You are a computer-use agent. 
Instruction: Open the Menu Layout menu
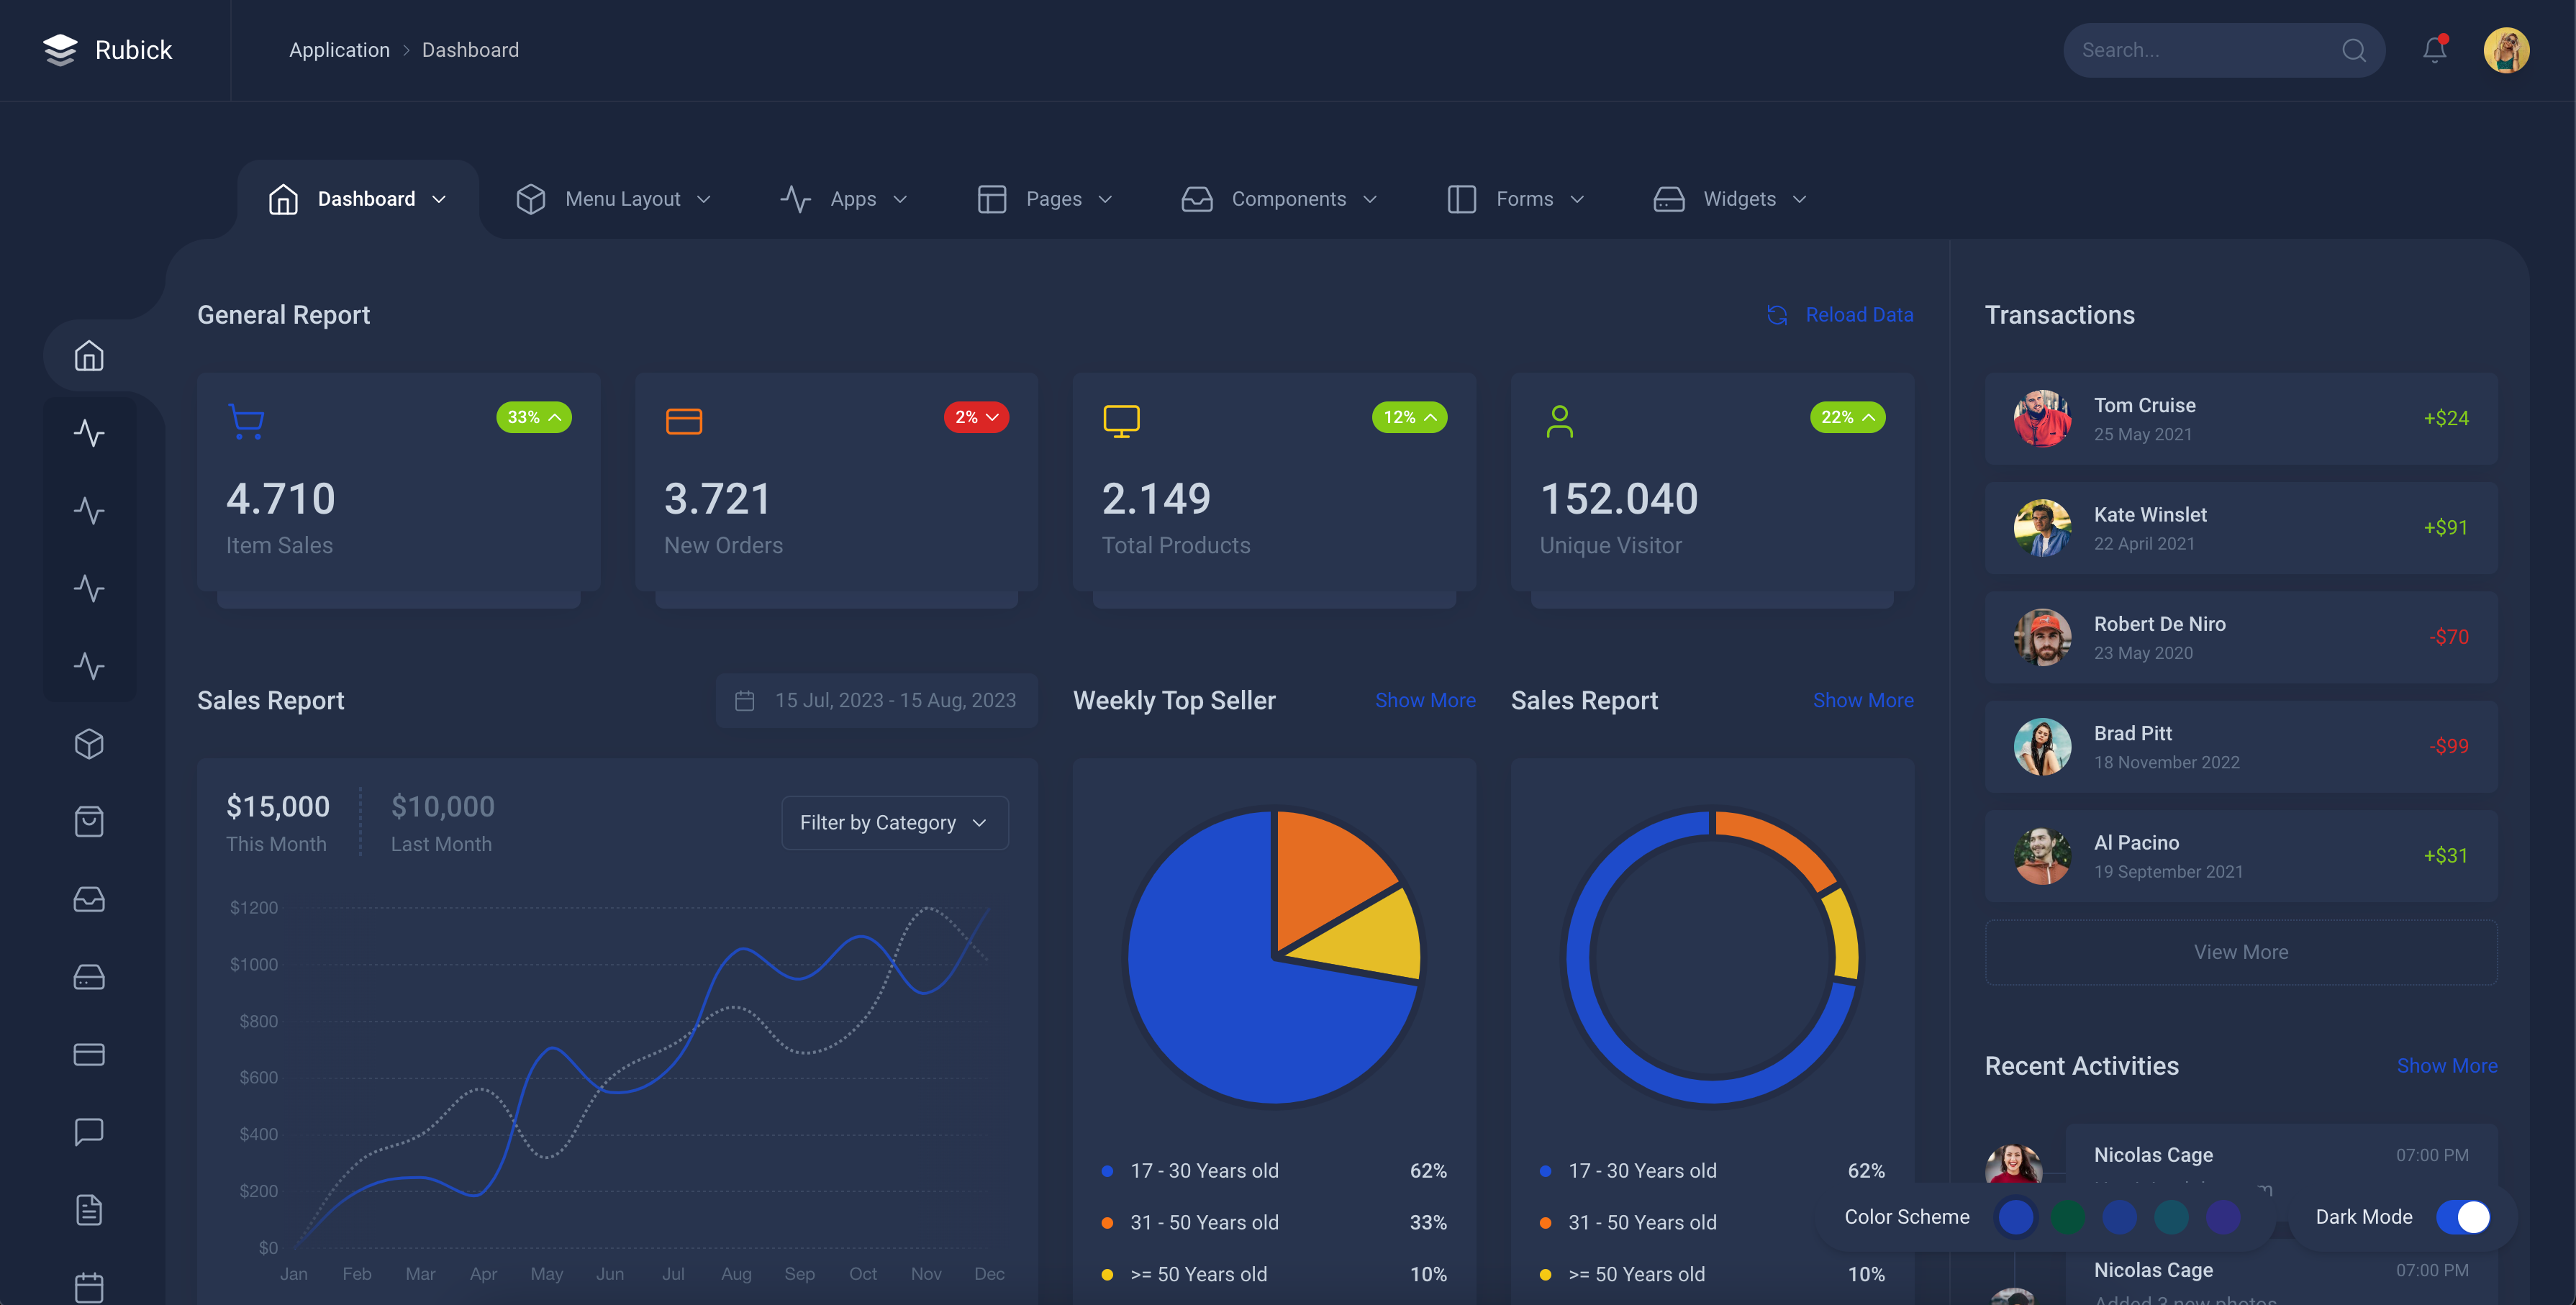(x=613, y=199)
